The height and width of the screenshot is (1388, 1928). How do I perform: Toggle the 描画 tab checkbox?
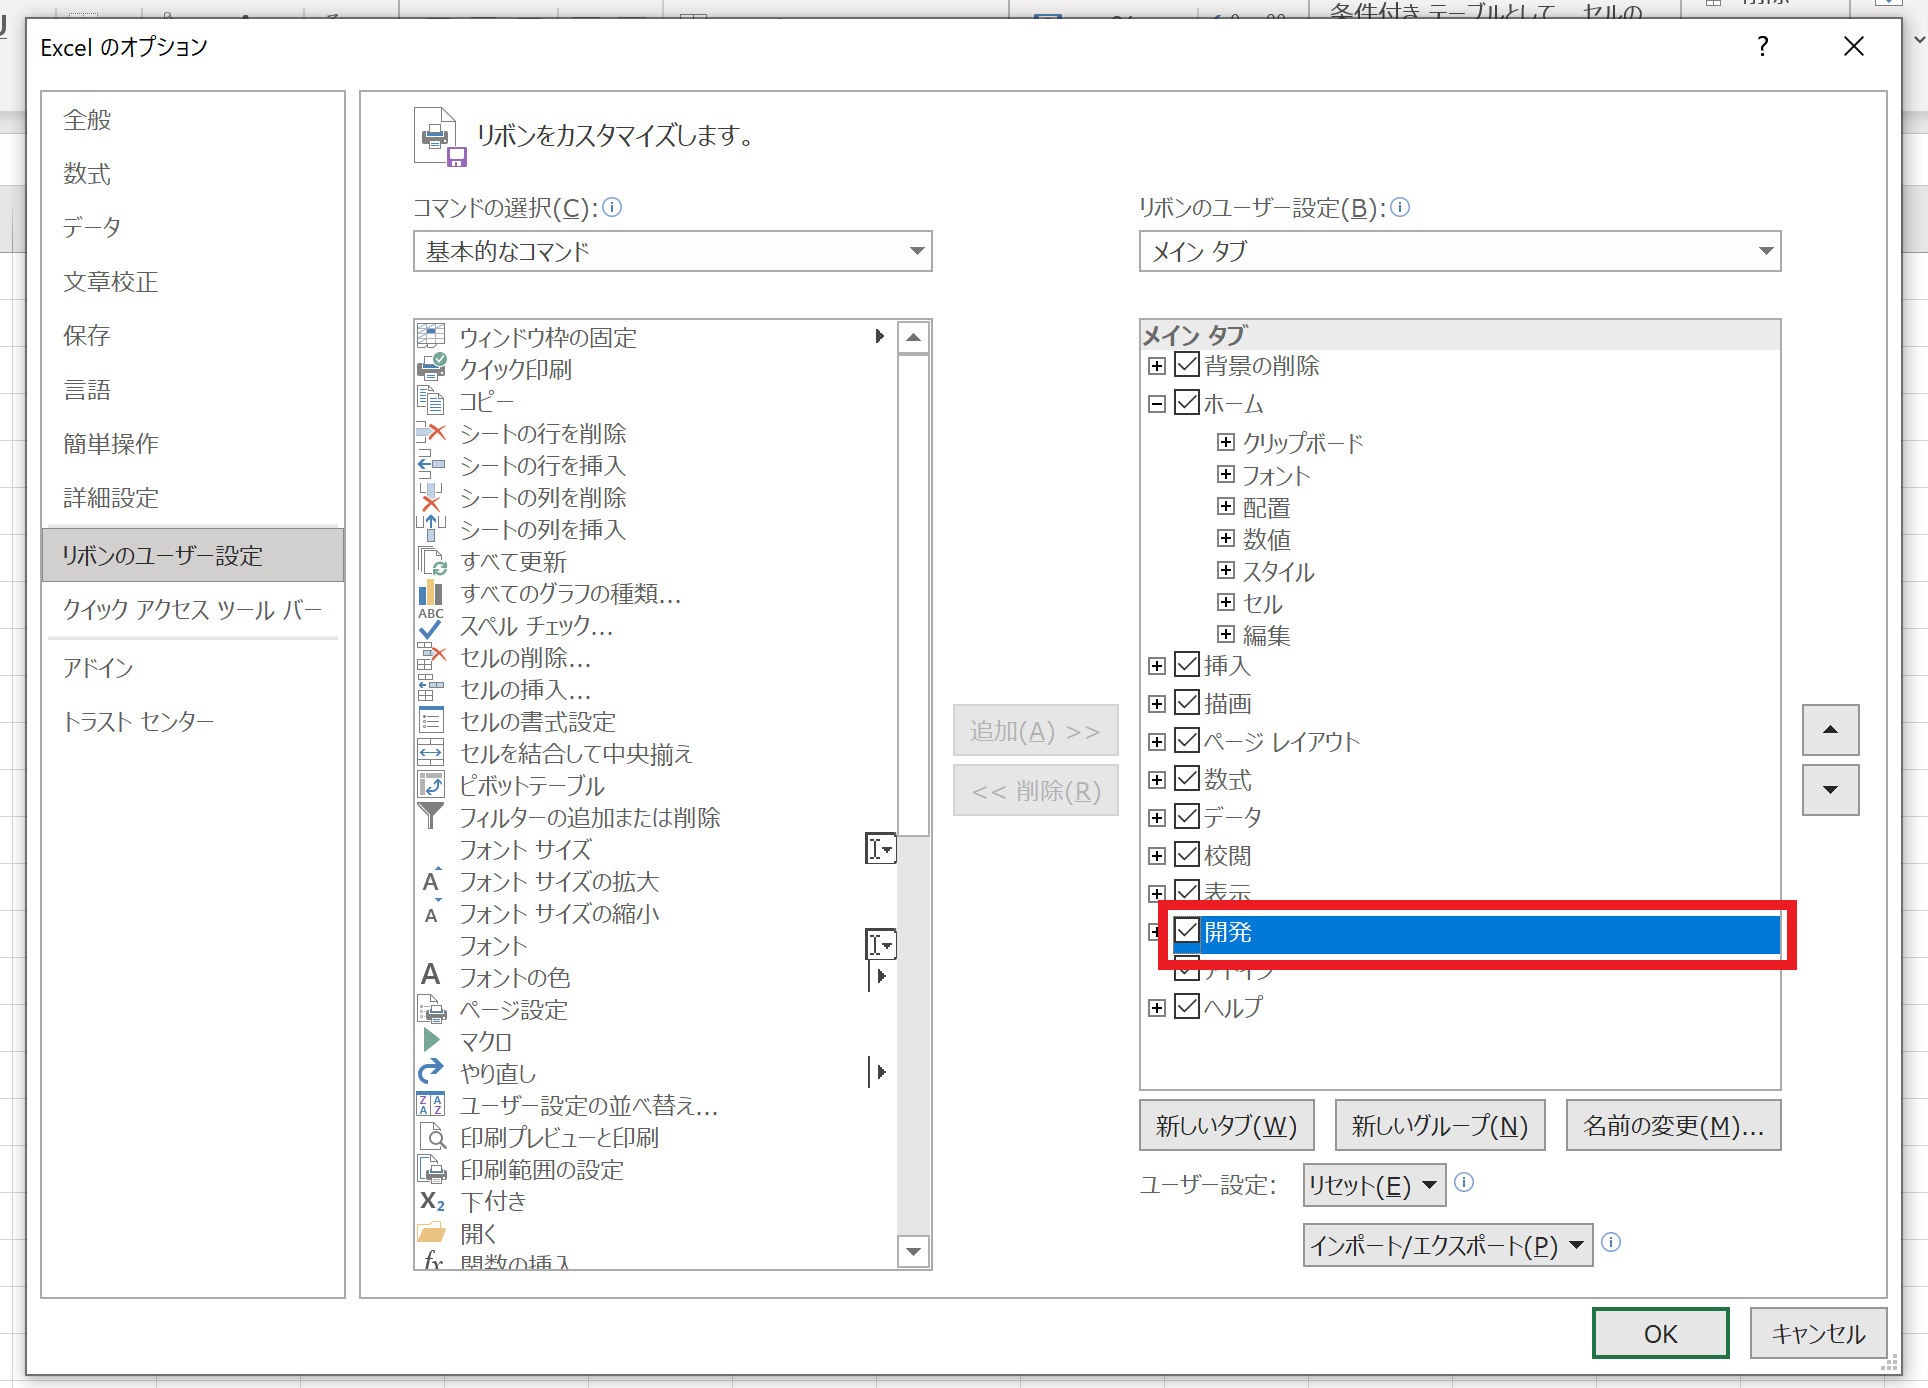[x=1187, y=702]
